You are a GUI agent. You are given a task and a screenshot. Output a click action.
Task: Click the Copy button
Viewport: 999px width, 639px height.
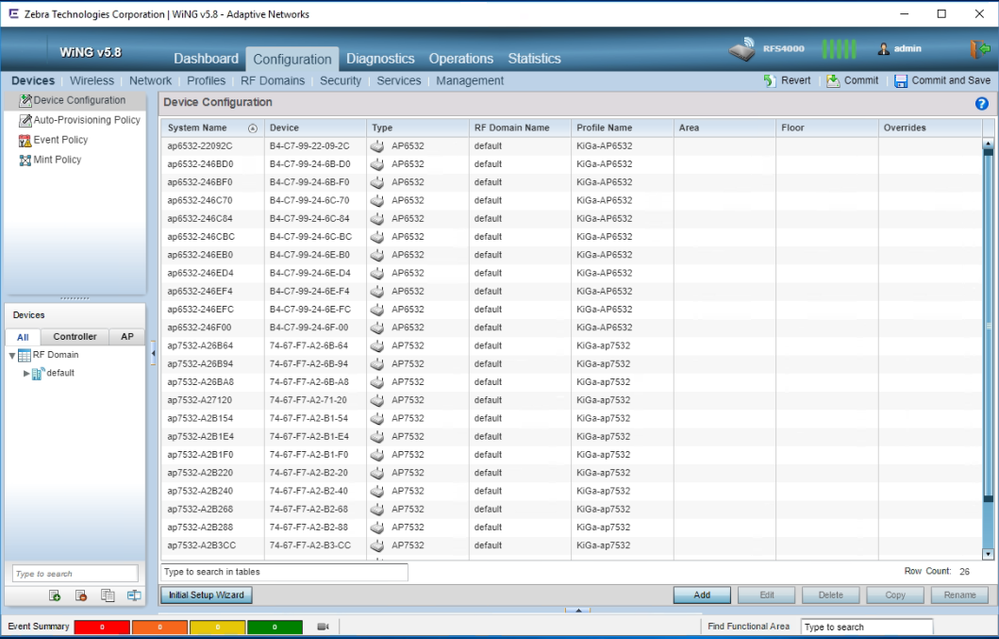pos(895,595)
